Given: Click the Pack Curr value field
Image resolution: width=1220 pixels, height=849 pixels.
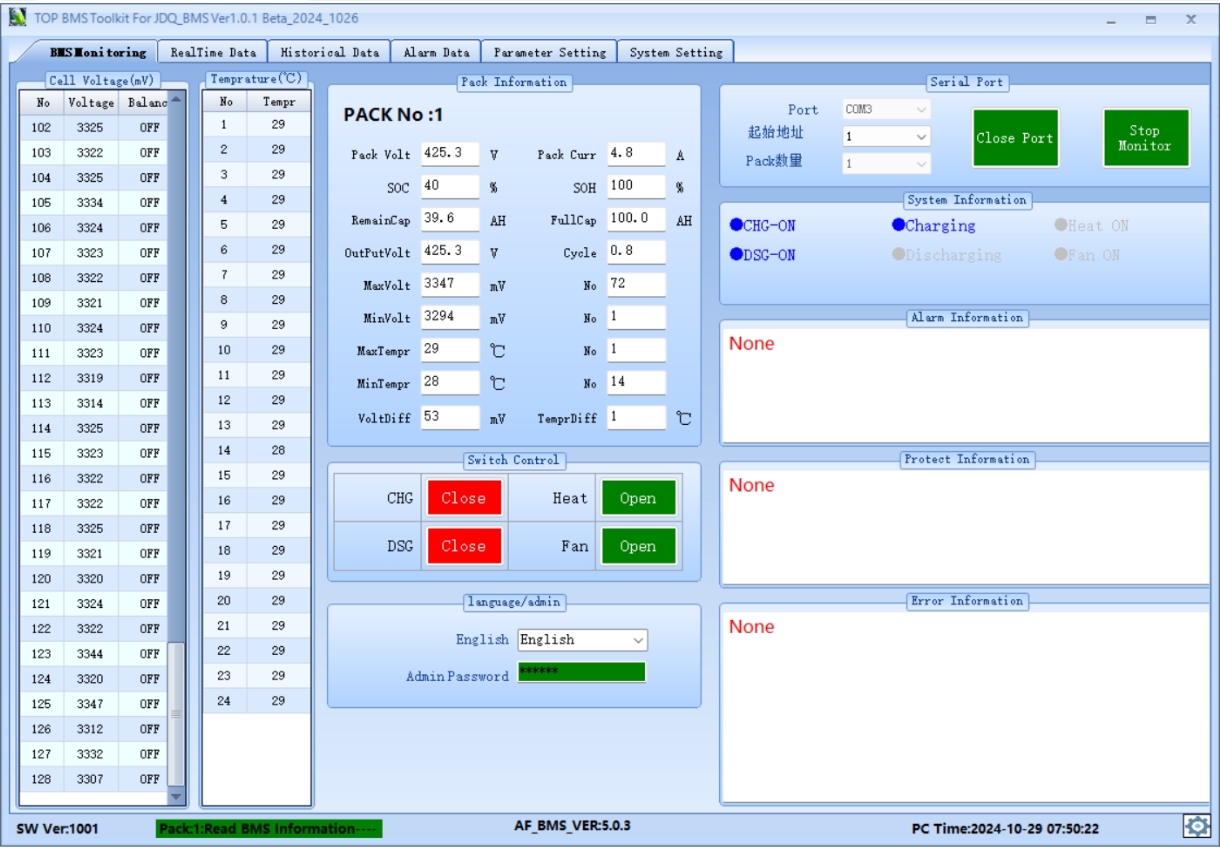Looking at the screenshot, I should pos(636,154).
